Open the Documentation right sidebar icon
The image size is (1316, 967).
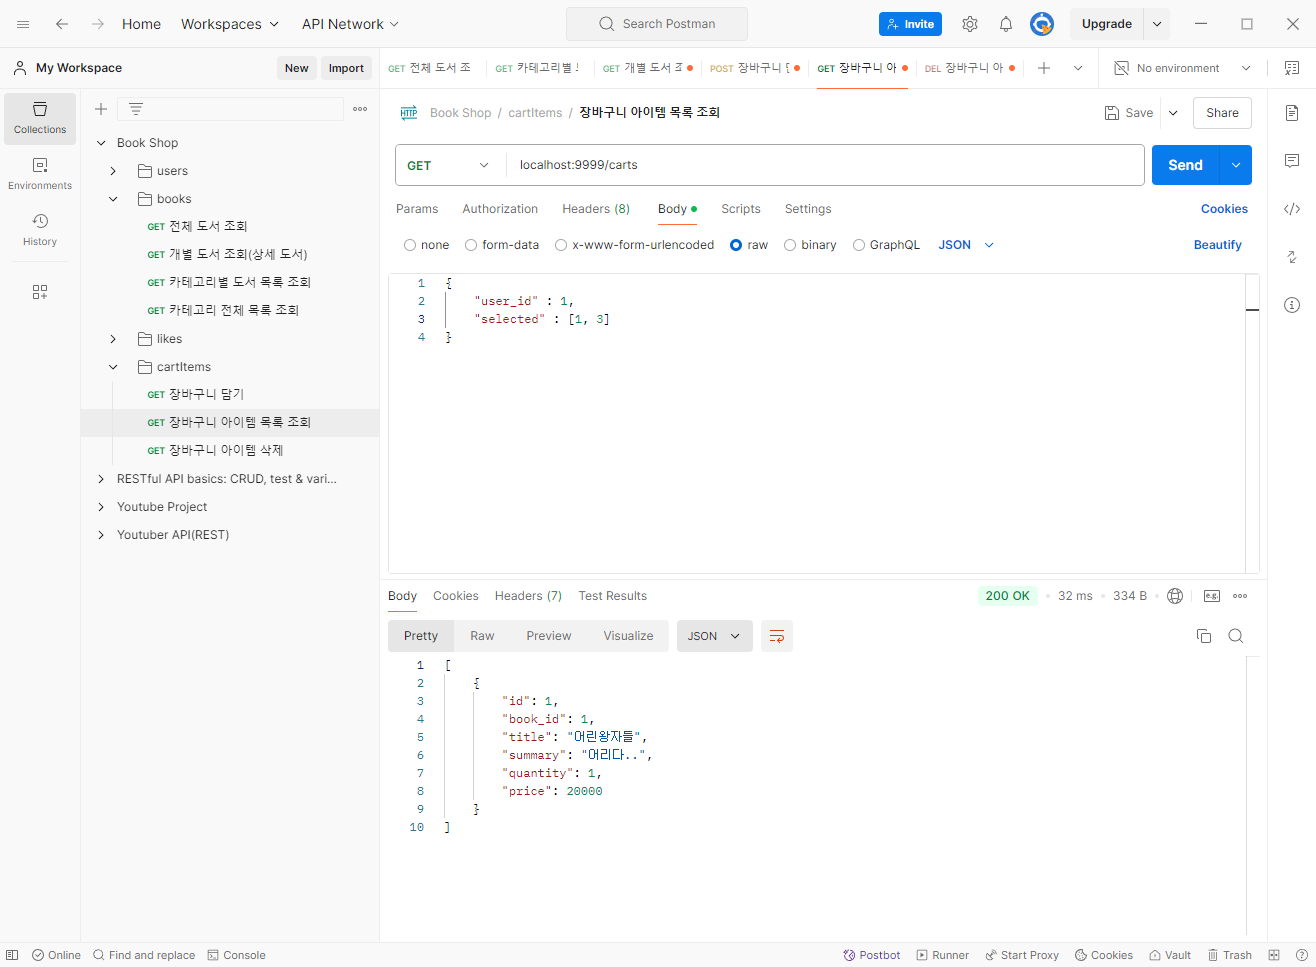1292,113
